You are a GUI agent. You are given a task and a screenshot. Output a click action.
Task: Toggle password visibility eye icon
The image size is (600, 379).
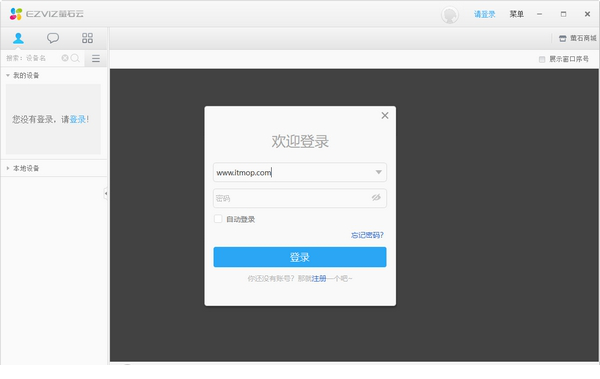376,198
